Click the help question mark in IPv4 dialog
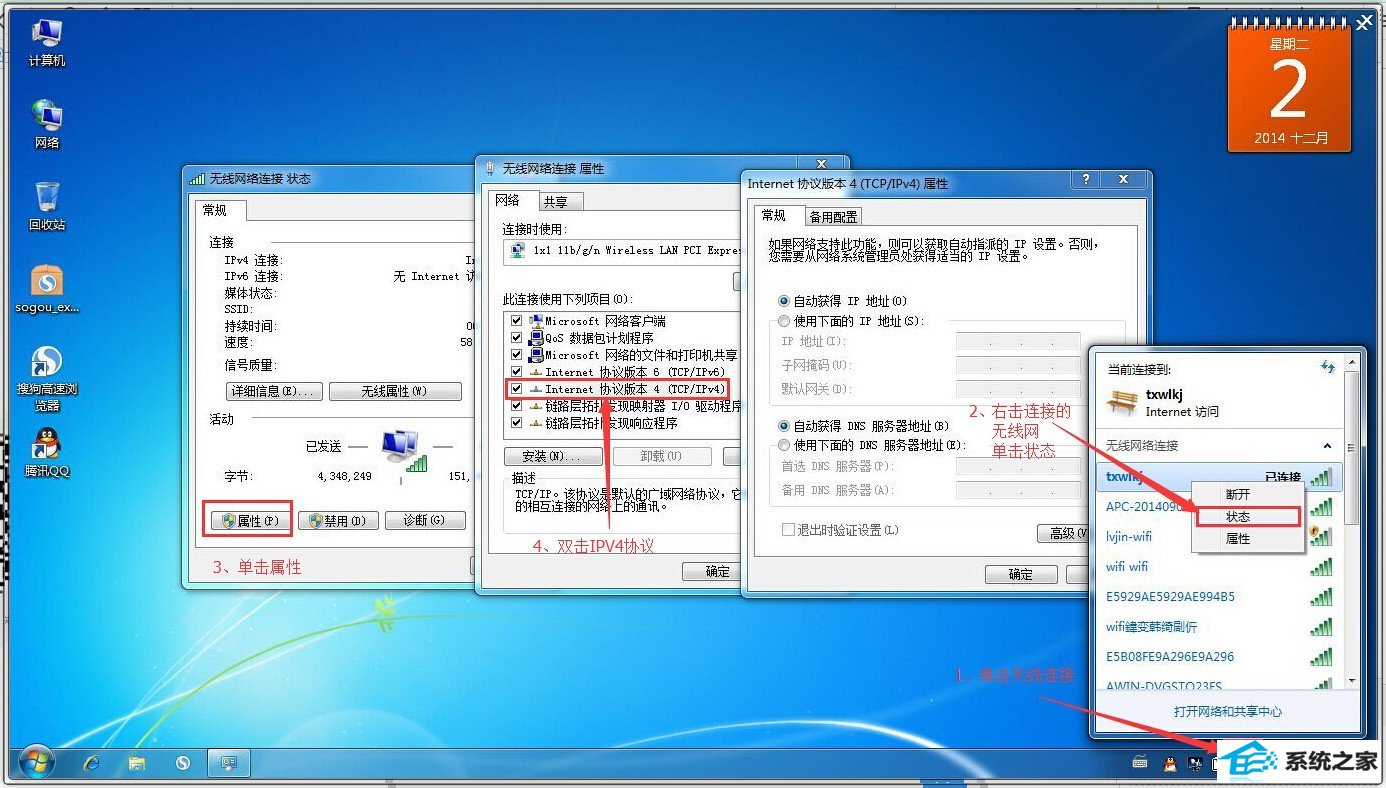Image resolution: width=1386 pixels, height=788 pixels. pos(1086,179)
